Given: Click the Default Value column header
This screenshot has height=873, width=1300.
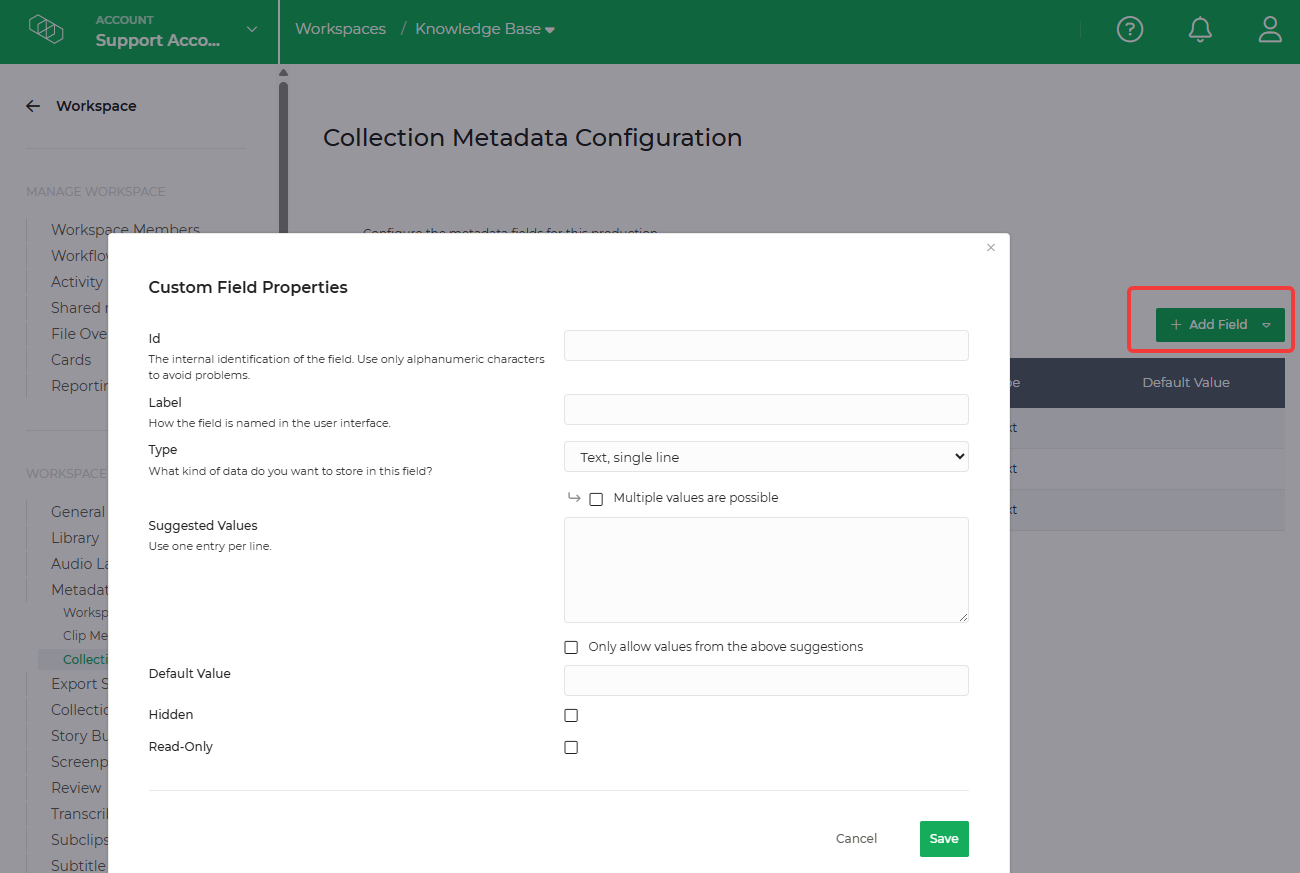Looking at the screenshot, I should pyautogui.click(x=1186, y=383).
